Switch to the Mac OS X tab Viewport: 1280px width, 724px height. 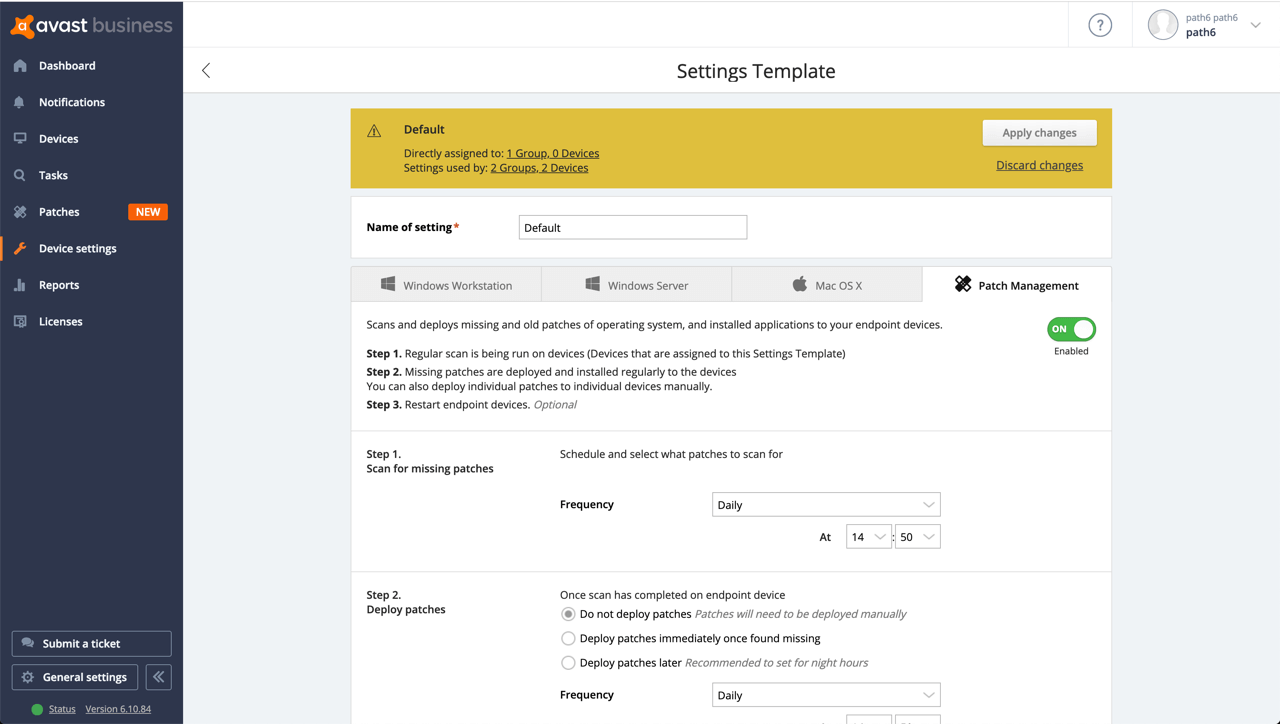point(826,285)
